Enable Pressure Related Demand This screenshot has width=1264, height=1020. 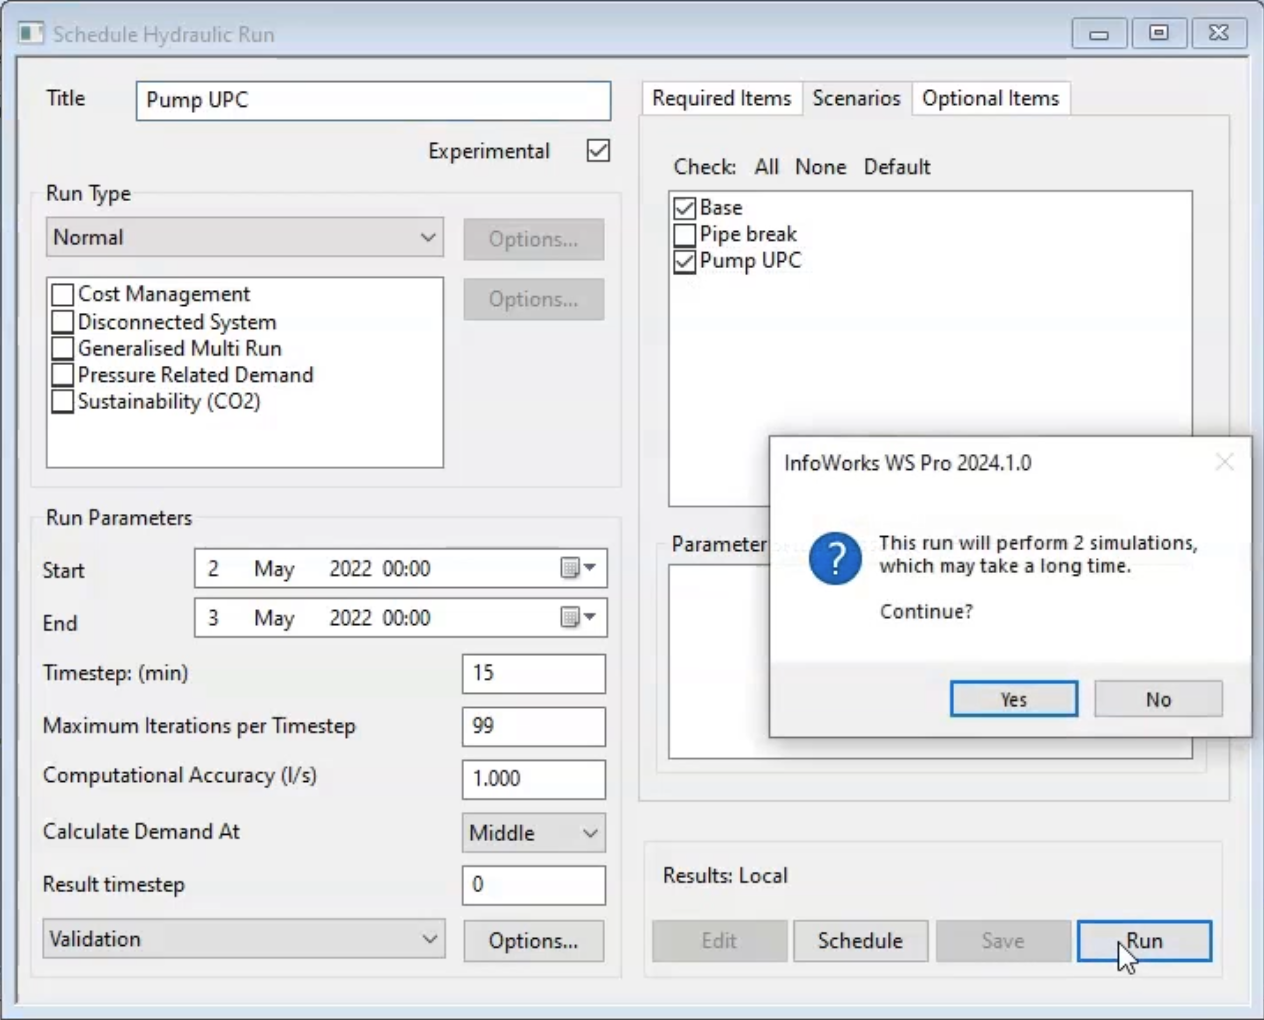click(62, 375)
